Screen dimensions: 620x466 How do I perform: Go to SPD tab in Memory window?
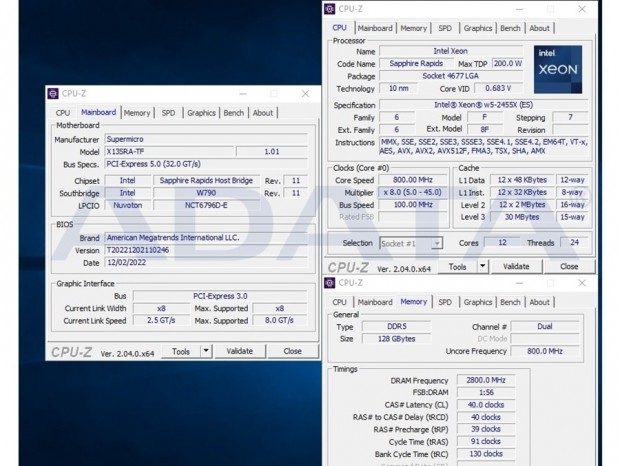point(445,302)
